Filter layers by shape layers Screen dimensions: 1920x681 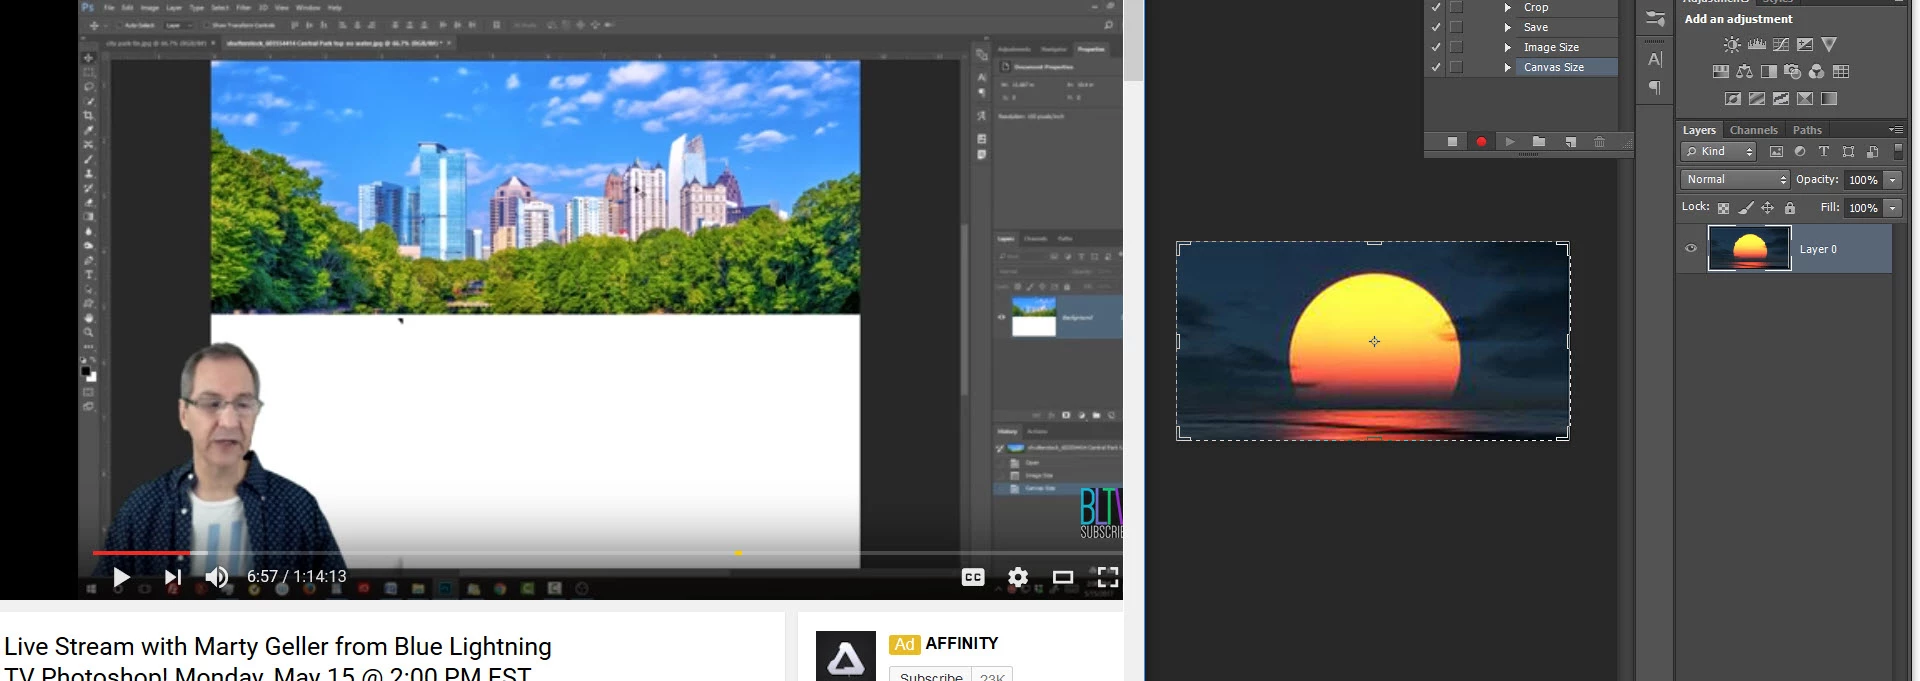click(1848, 152)
